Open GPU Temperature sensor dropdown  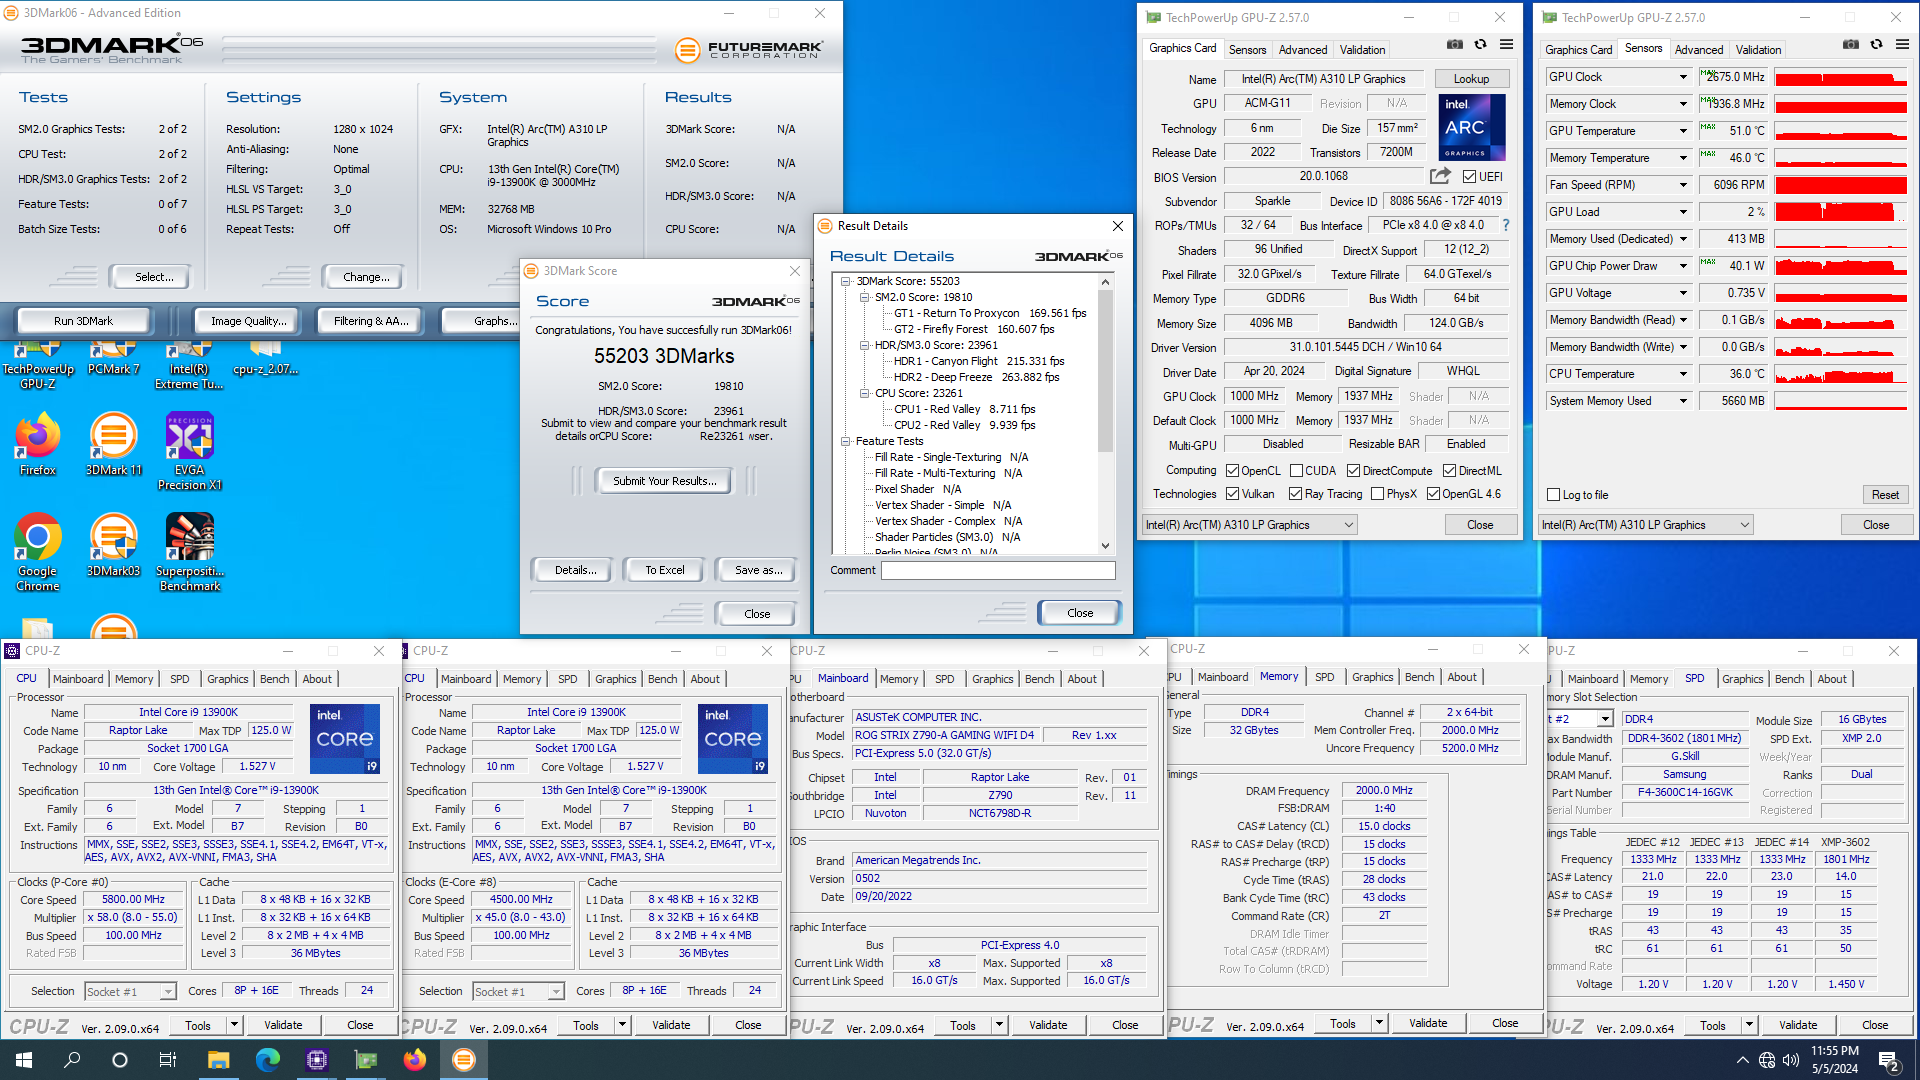[1683, 131]
